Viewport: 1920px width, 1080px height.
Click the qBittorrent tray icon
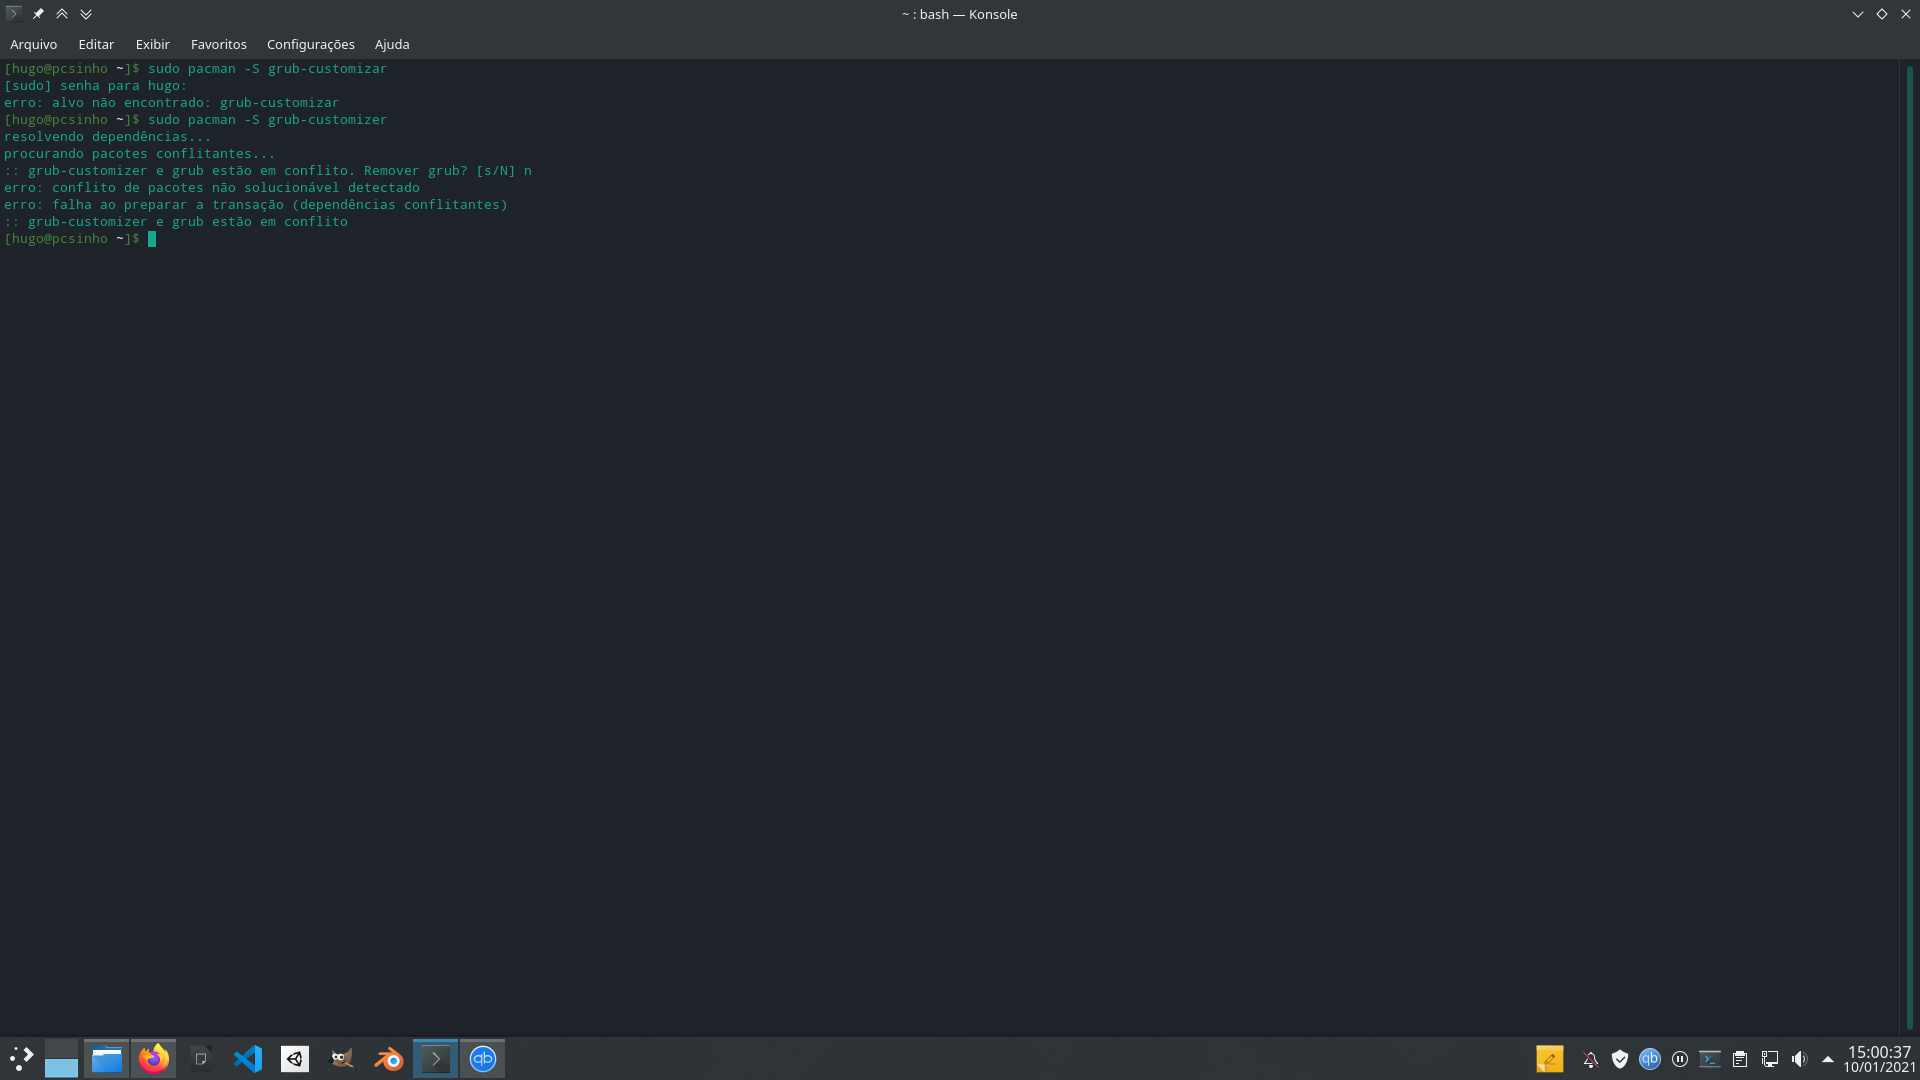1650,1059
